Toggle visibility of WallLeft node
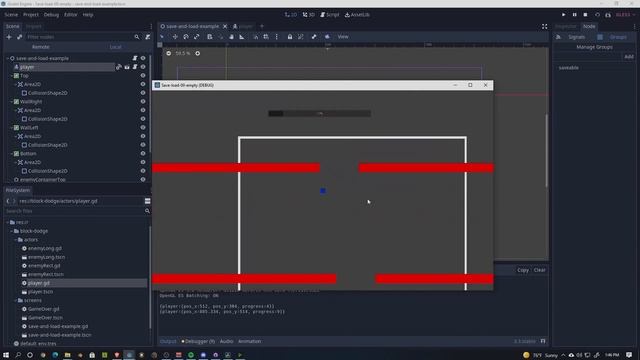Image resolution: width=640 pixels, height=360 pixels. [143, 127]
